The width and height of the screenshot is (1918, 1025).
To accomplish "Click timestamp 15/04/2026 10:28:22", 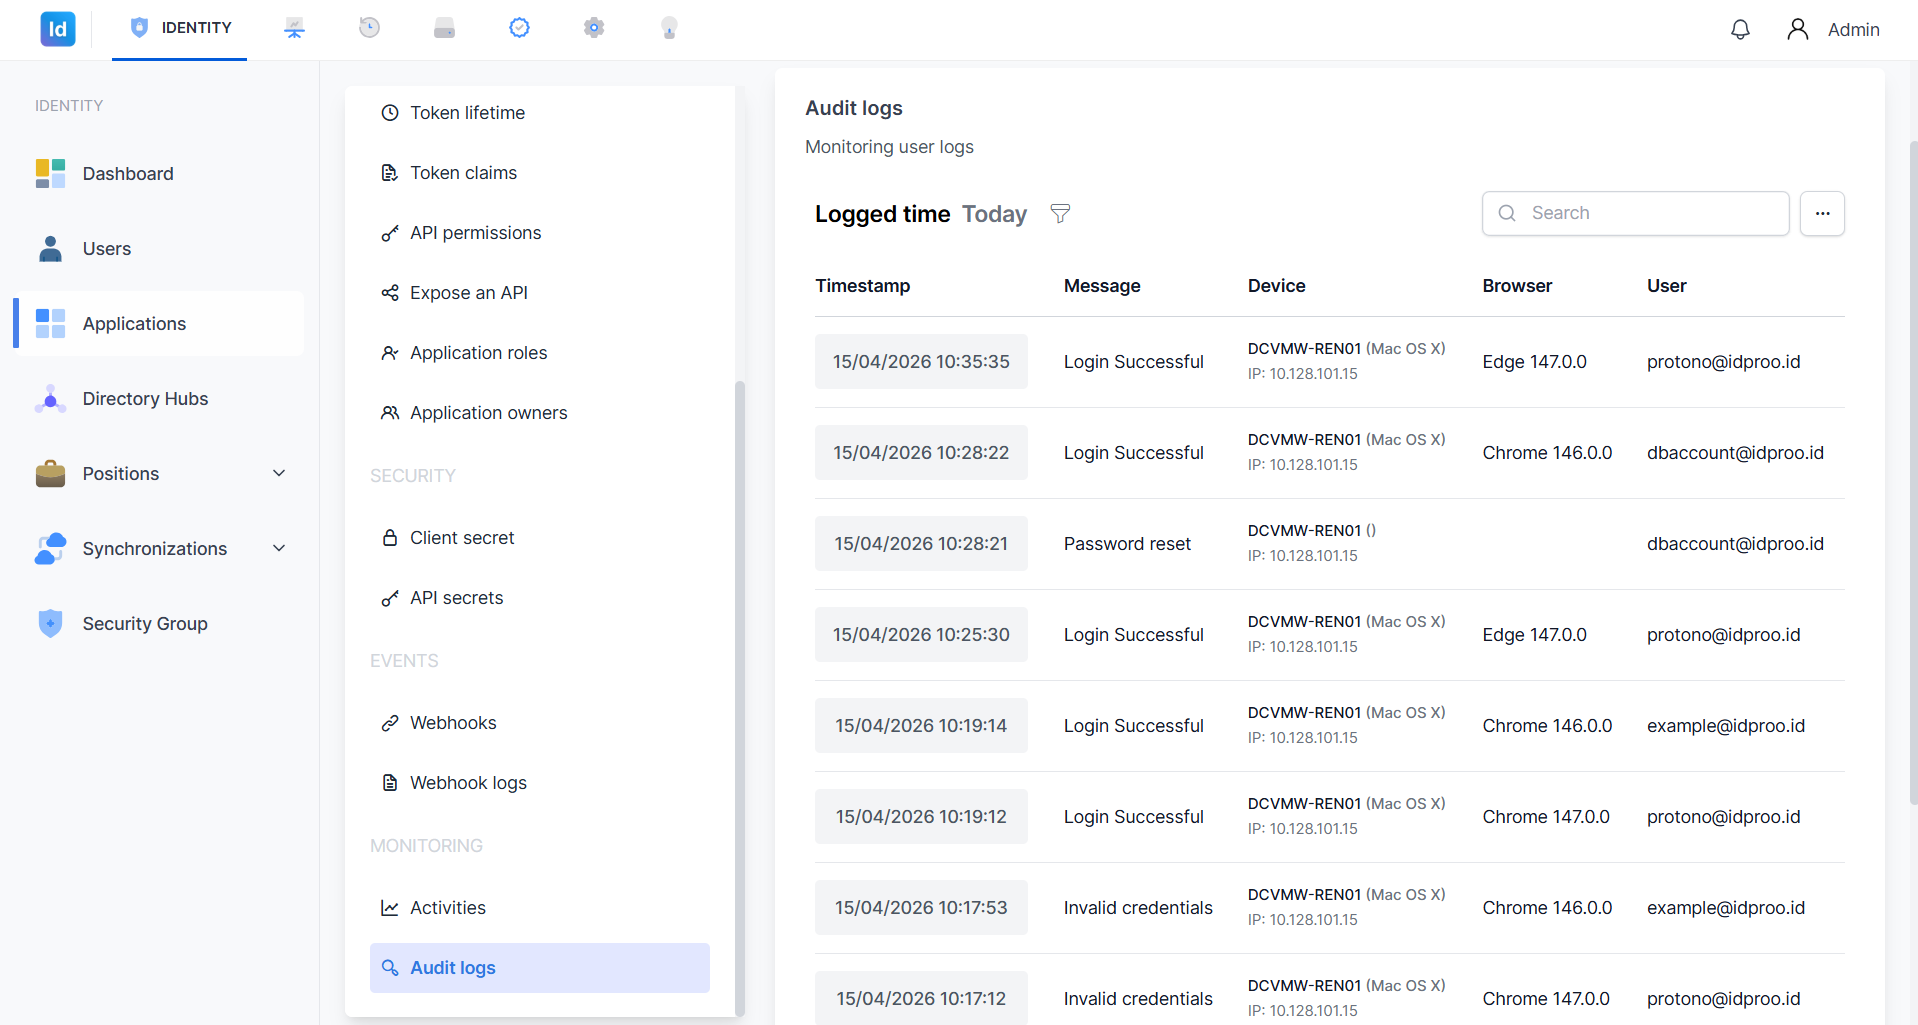I will point(921,453).
